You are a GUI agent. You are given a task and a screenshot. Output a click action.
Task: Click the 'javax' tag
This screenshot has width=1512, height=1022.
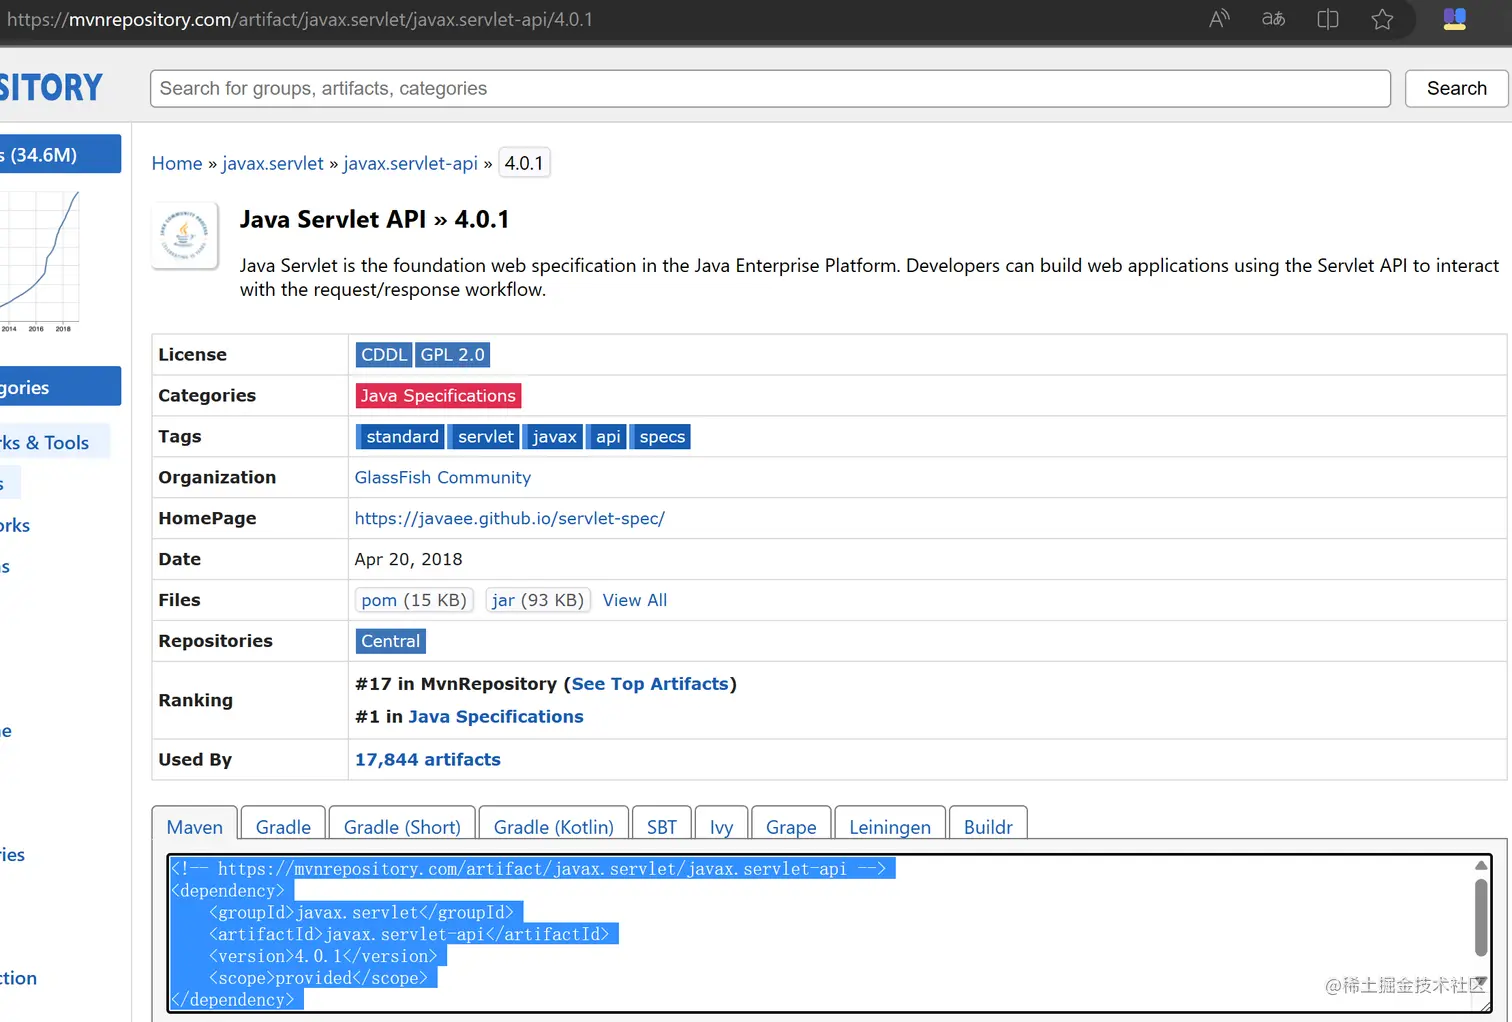tap(554, 437)
